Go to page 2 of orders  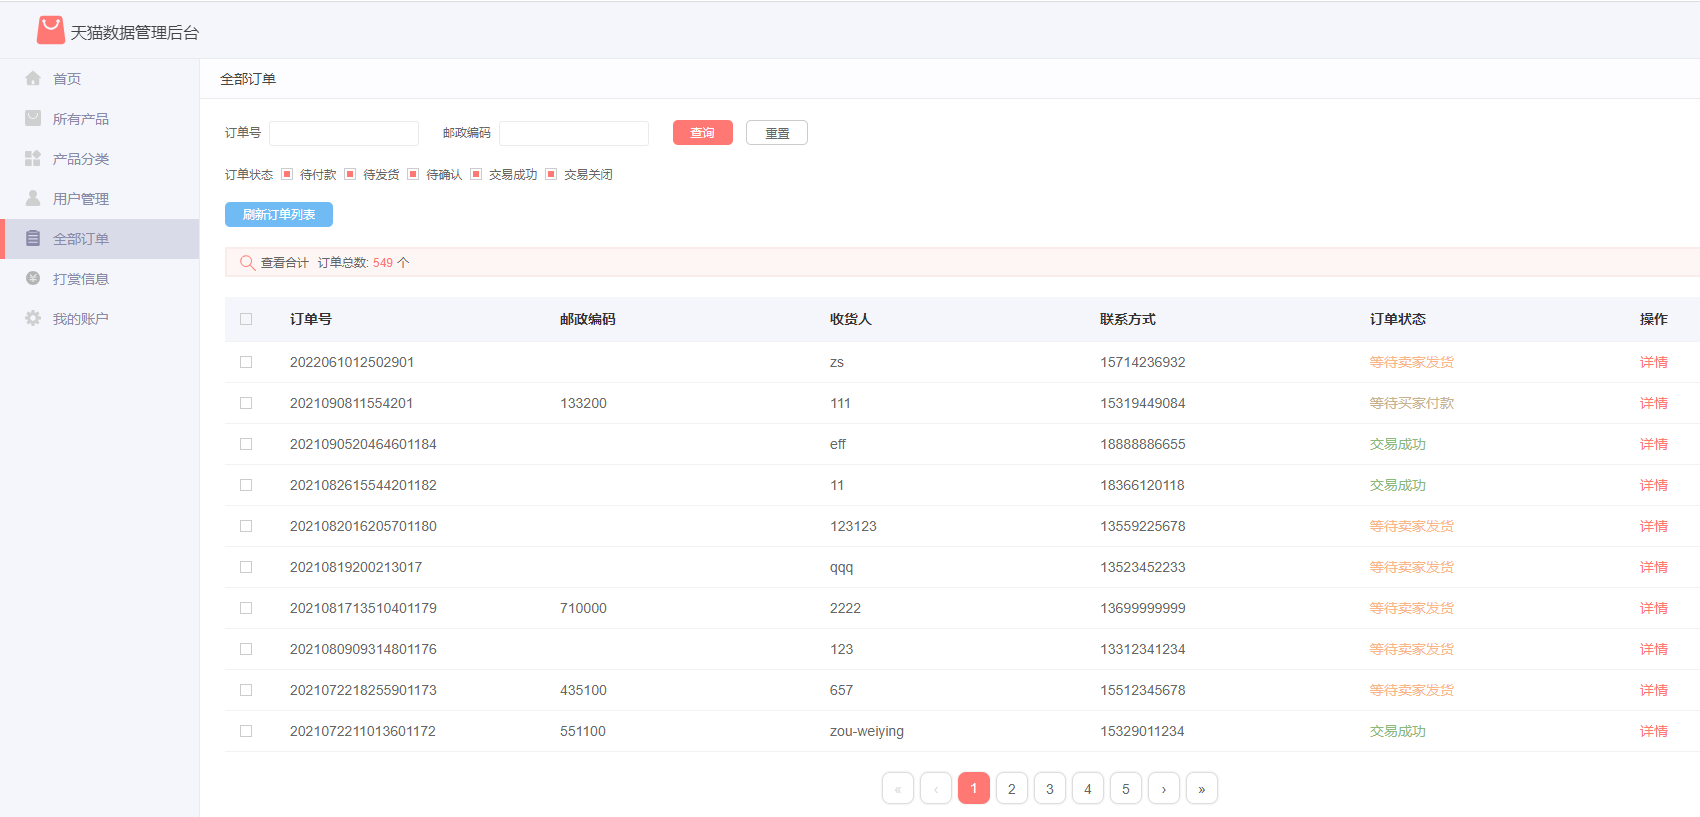(1012, 788)
